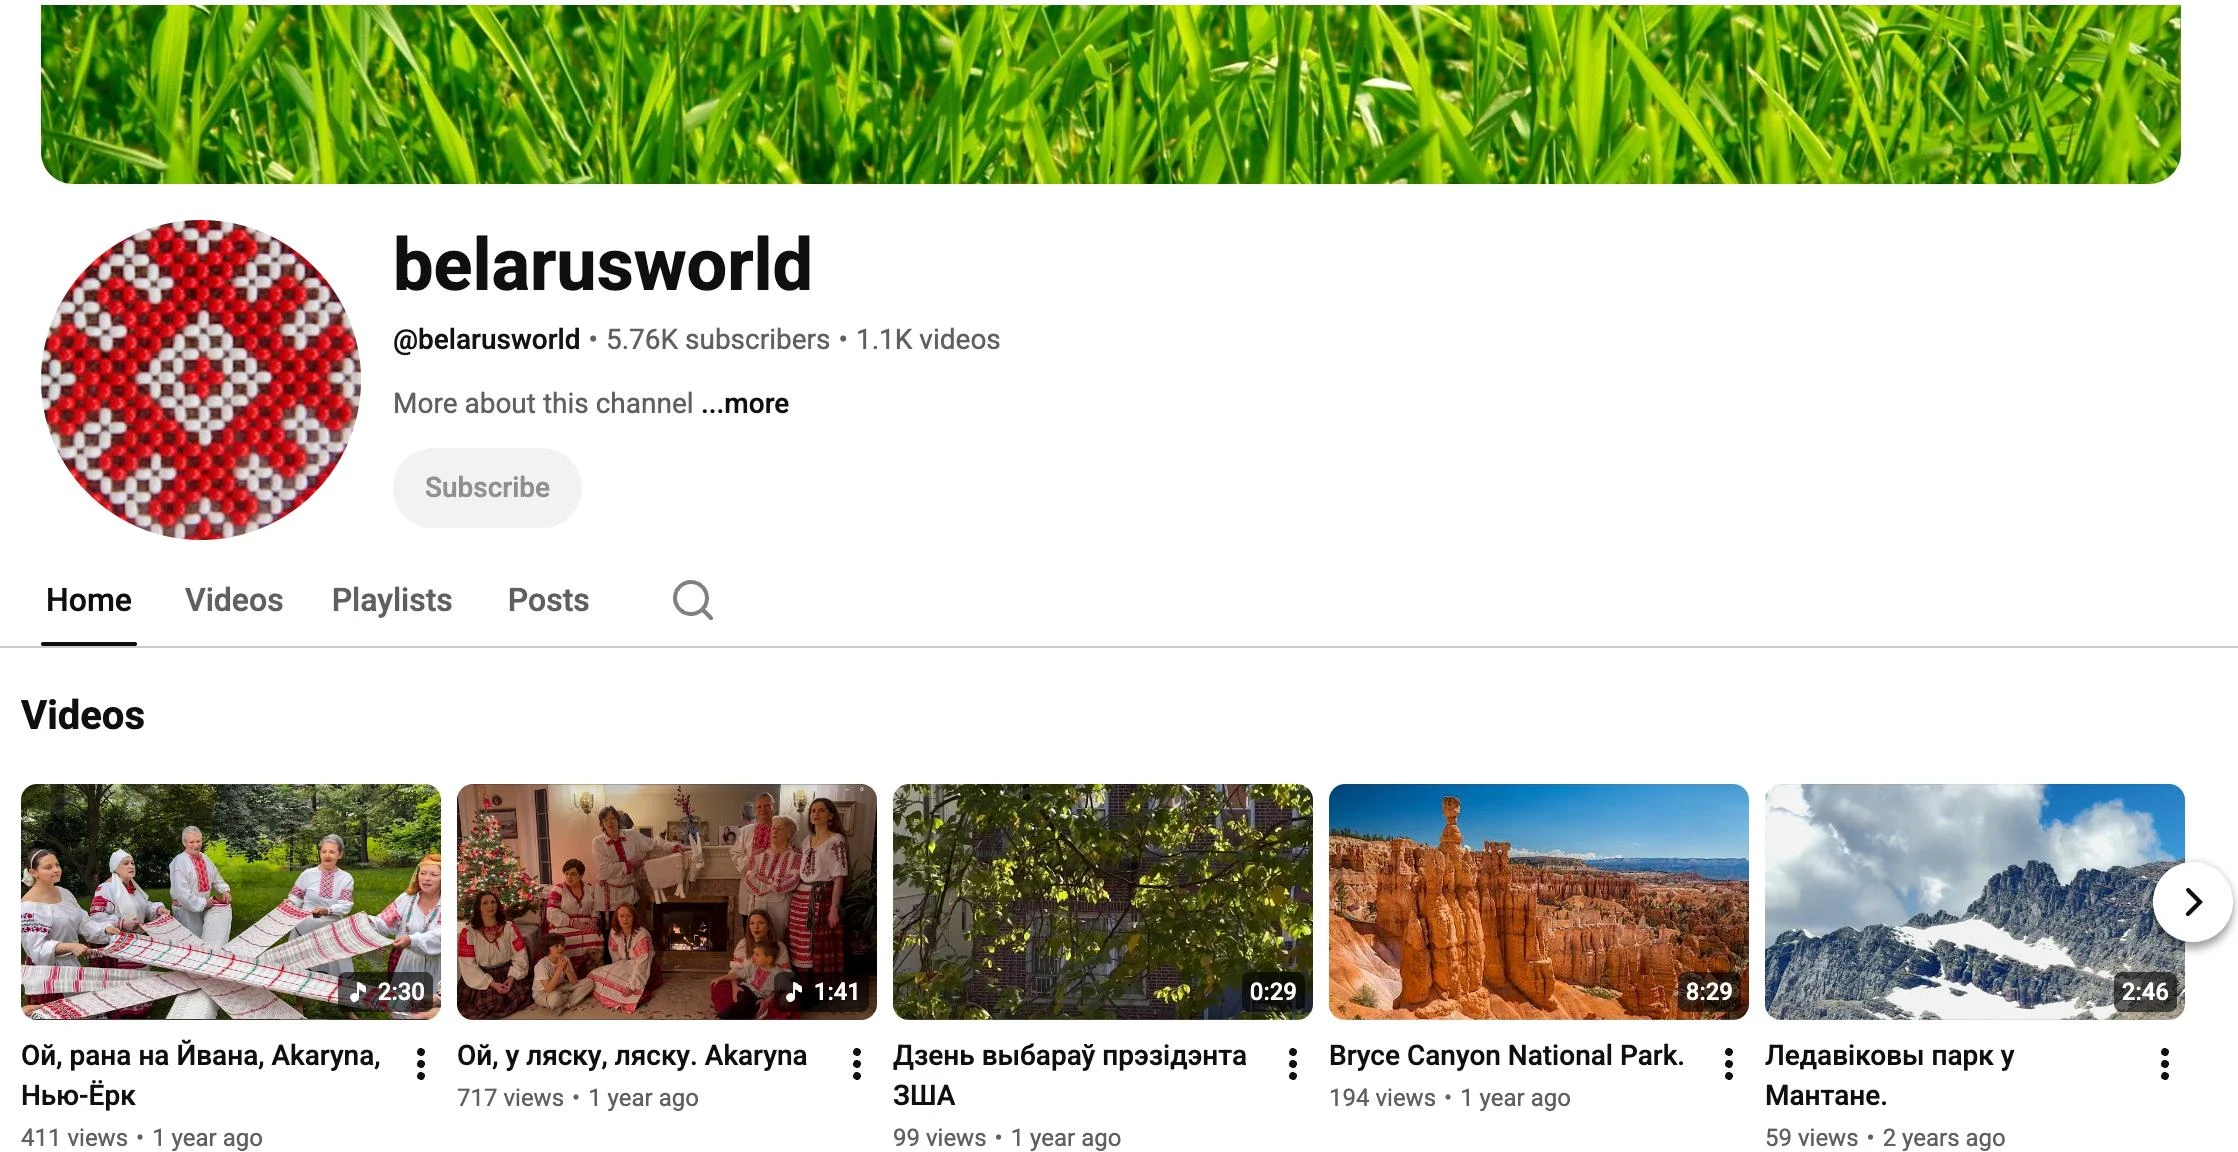The width and height of the screenshot is (2238, 1152).
Task: Click the @belarusworld handle text
Action: (x=487, y=340)
